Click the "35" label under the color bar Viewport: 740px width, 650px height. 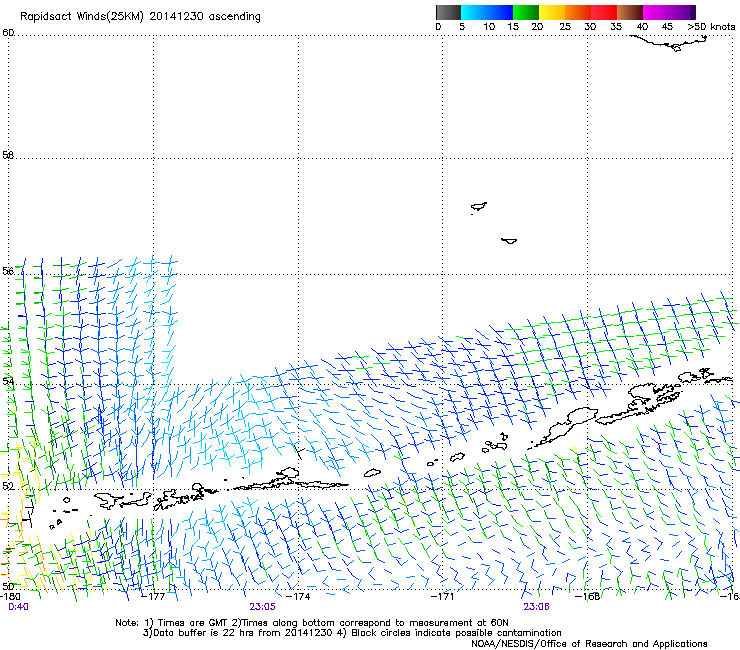(x=616, y=27)
